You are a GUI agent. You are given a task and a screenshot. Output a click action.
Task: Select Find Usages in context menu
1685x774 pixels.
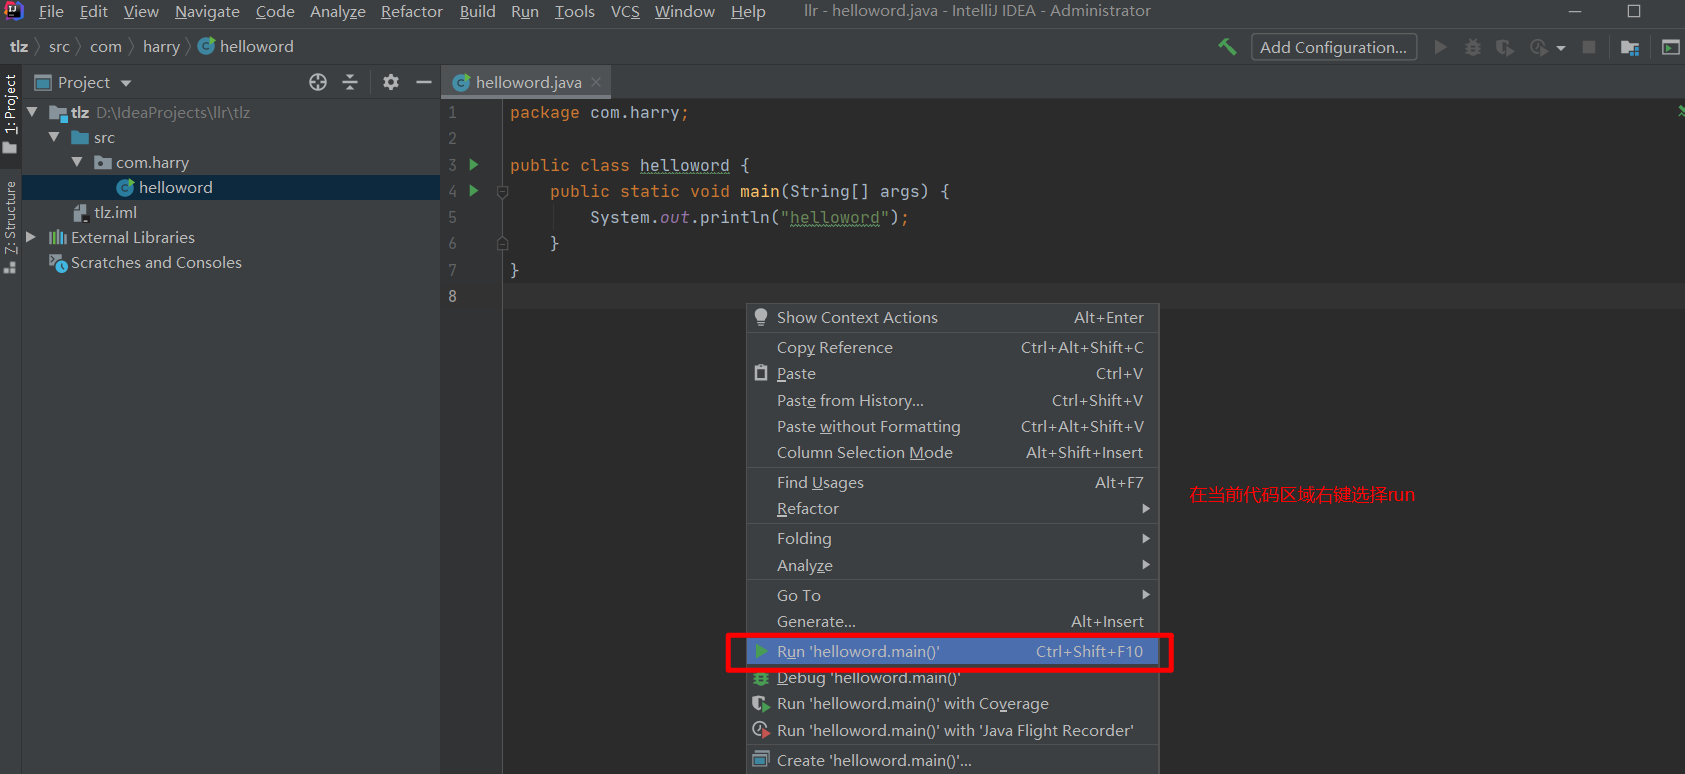[953, 483]
